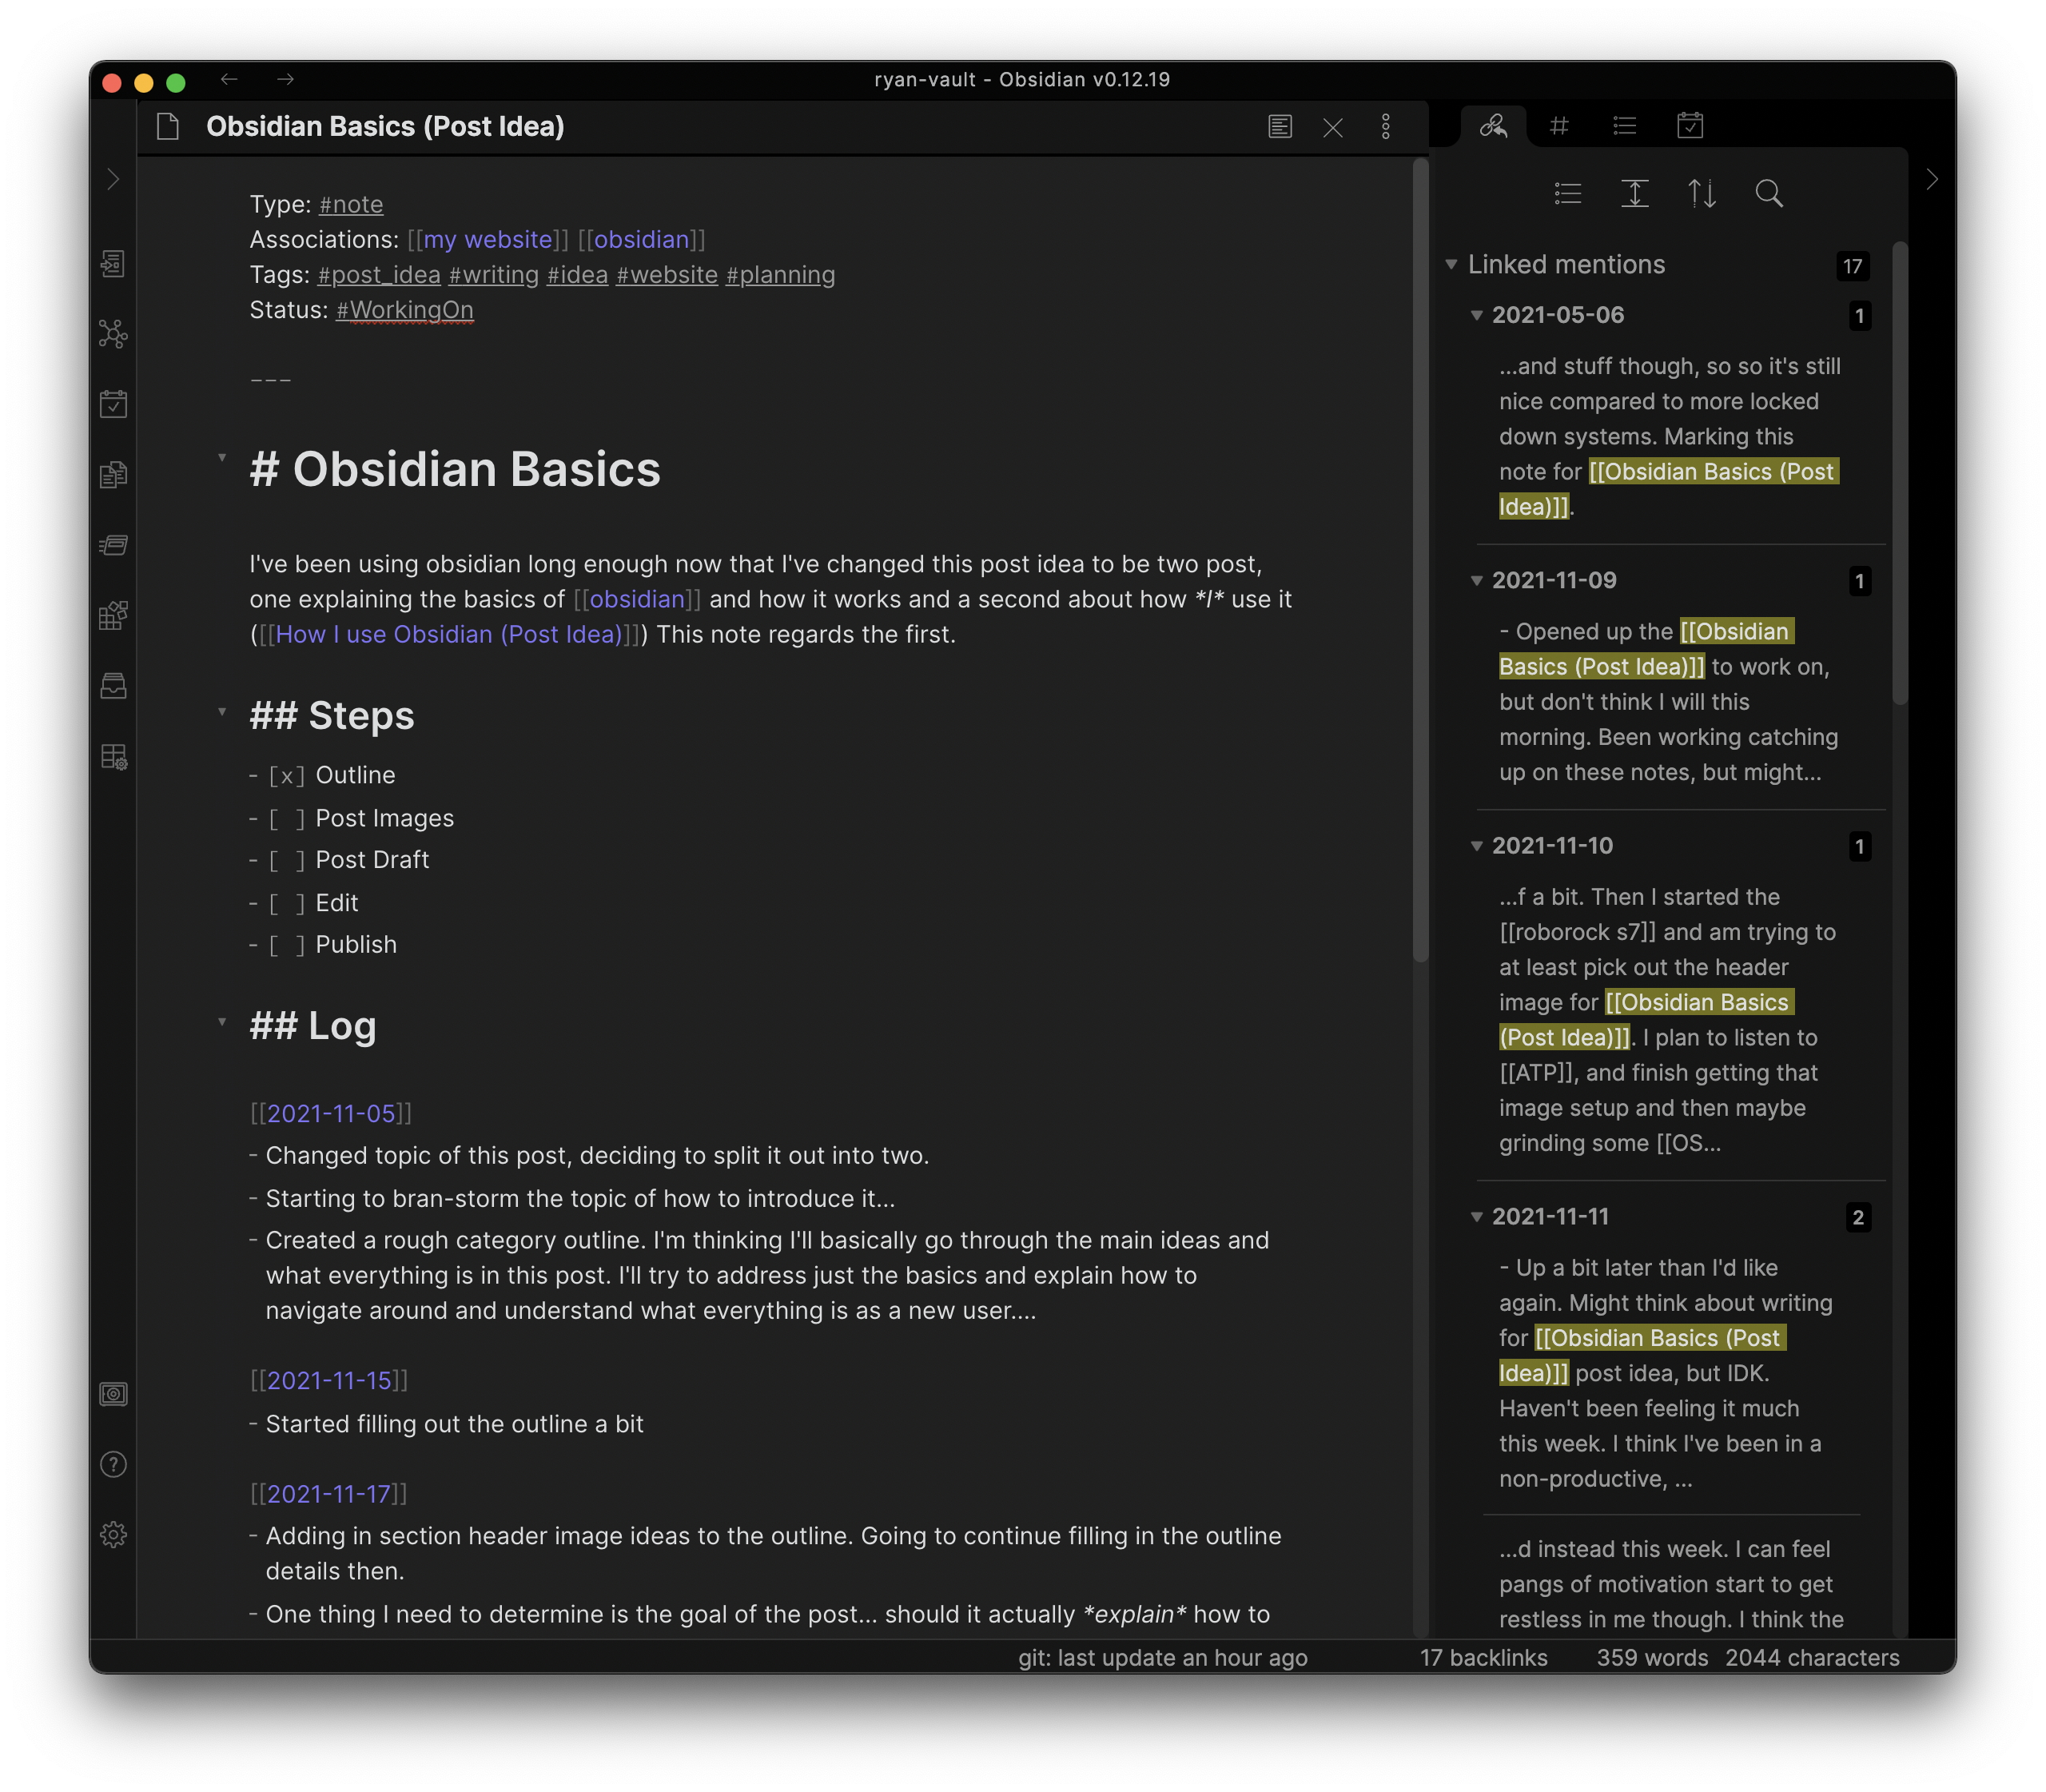2046x1792 pixels.
Task: Switch to the calendar tab
Action: (x=1690, y=126)
